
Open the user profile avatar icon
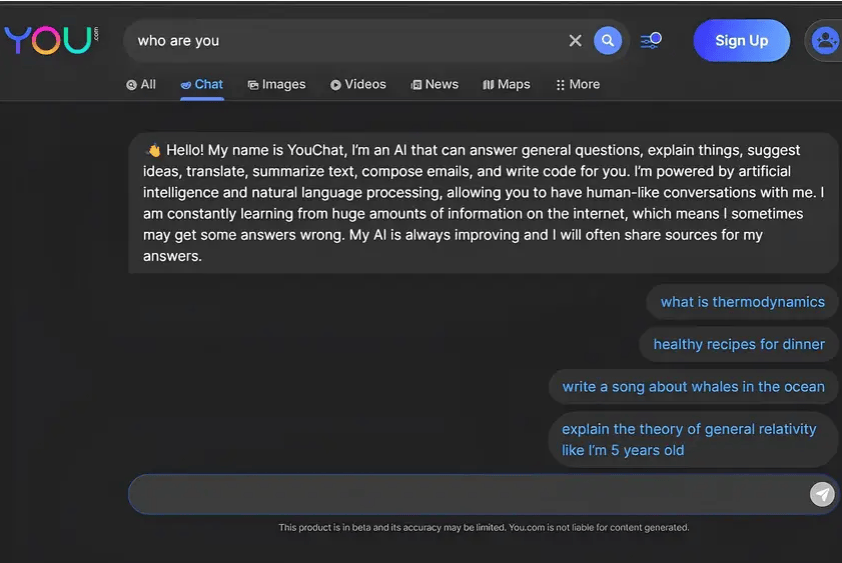825,41
